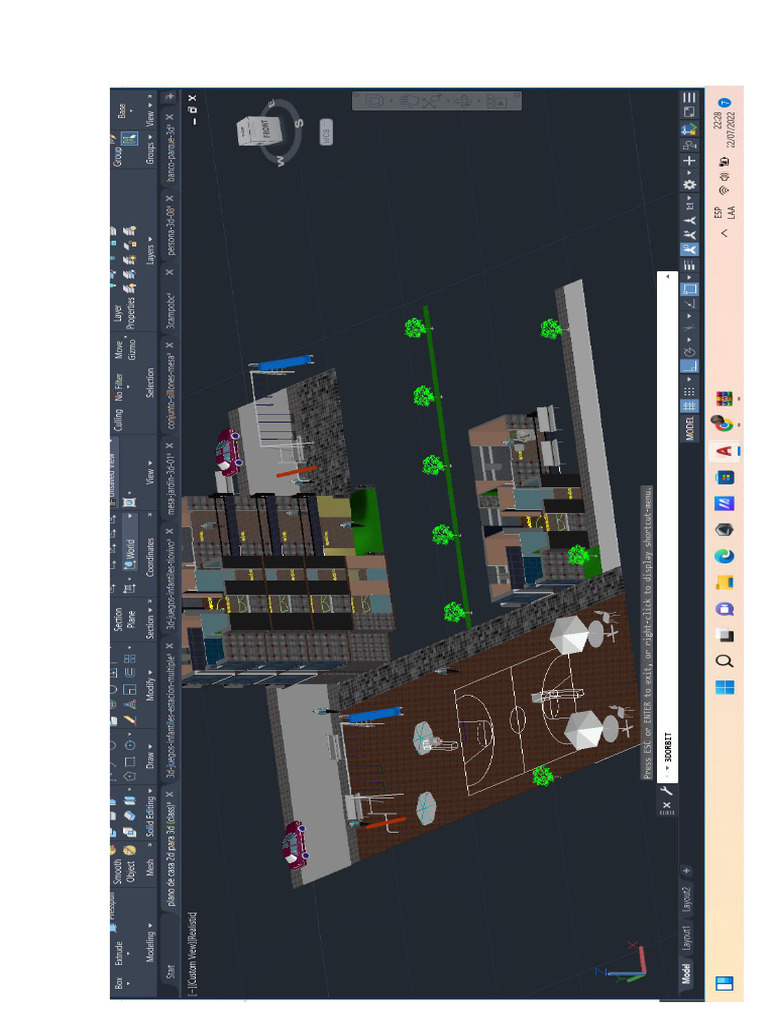The width and height of the screenshot is (768, 1024).
Task: Add a new layout with plus button
Action: (686, 871)
